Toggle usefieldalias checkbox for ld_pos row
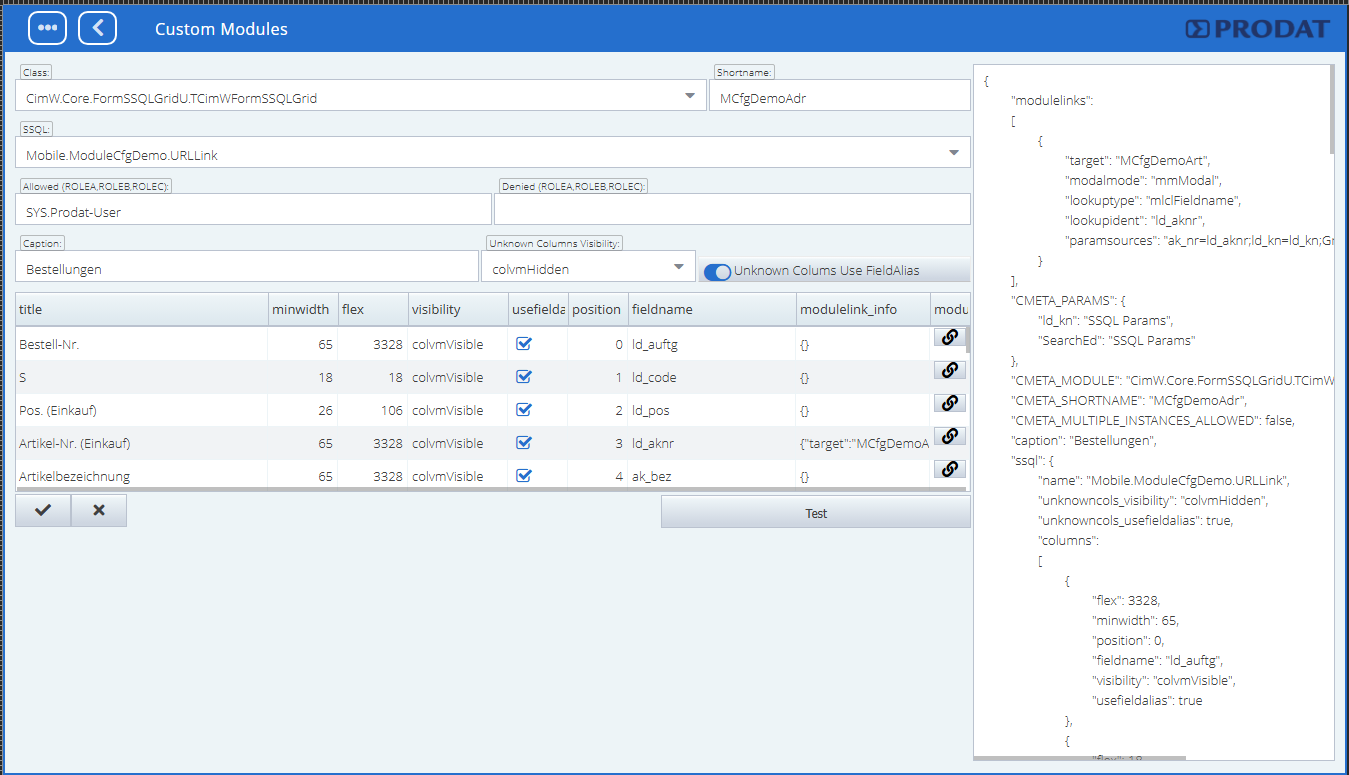The width and height of the screenshot is (1349, 775). (523, 410)
